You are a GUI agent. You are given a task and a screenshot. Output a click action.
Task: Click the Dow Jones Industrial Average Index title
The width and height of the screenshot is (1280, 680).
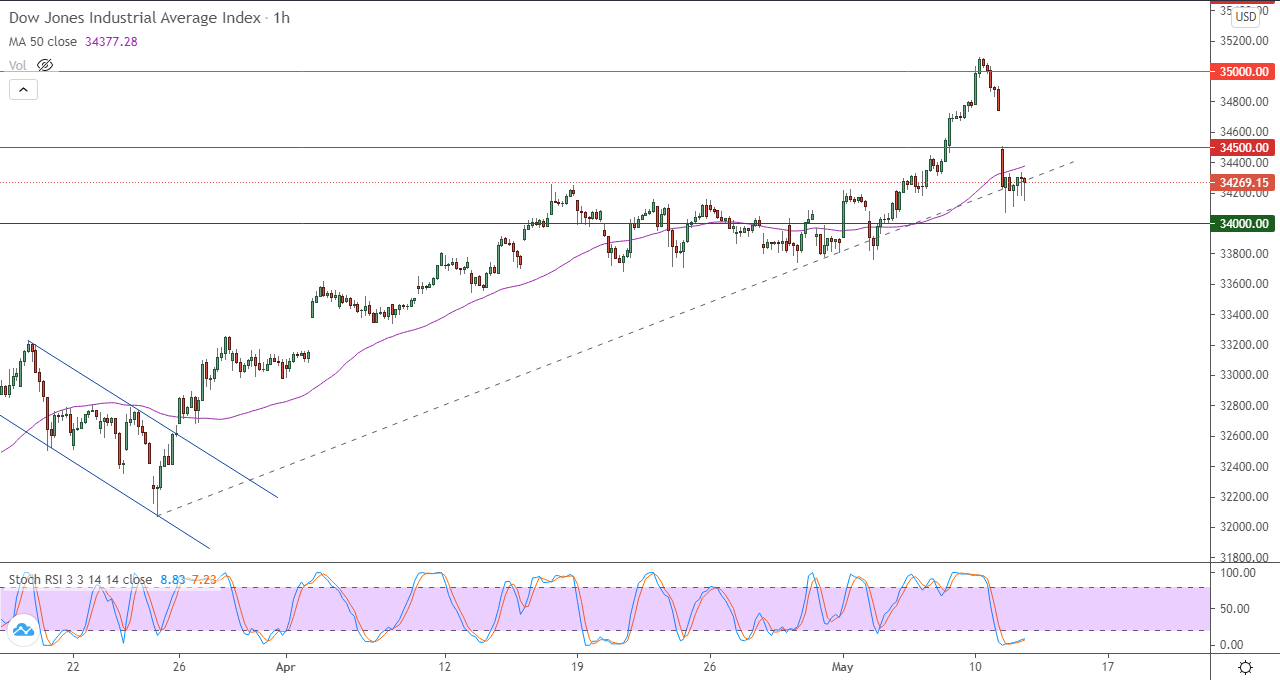[135, 18]
